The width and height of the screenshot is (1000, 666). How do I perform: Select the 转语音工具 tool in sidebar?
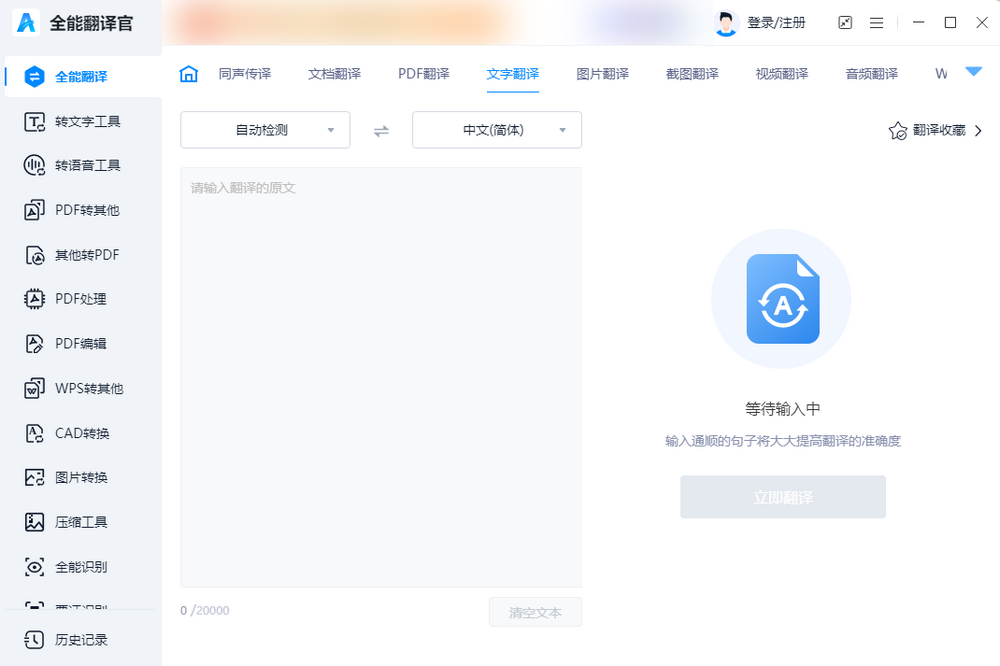click(80, 165)
